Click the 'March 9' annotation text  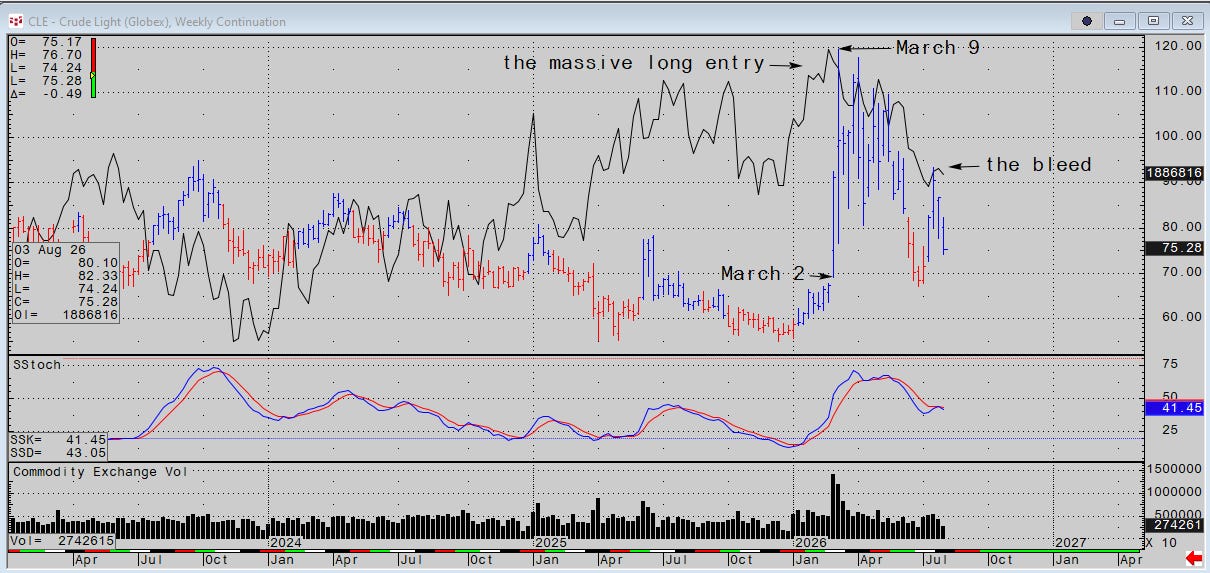pyautogui.click(x=938, y=47)
